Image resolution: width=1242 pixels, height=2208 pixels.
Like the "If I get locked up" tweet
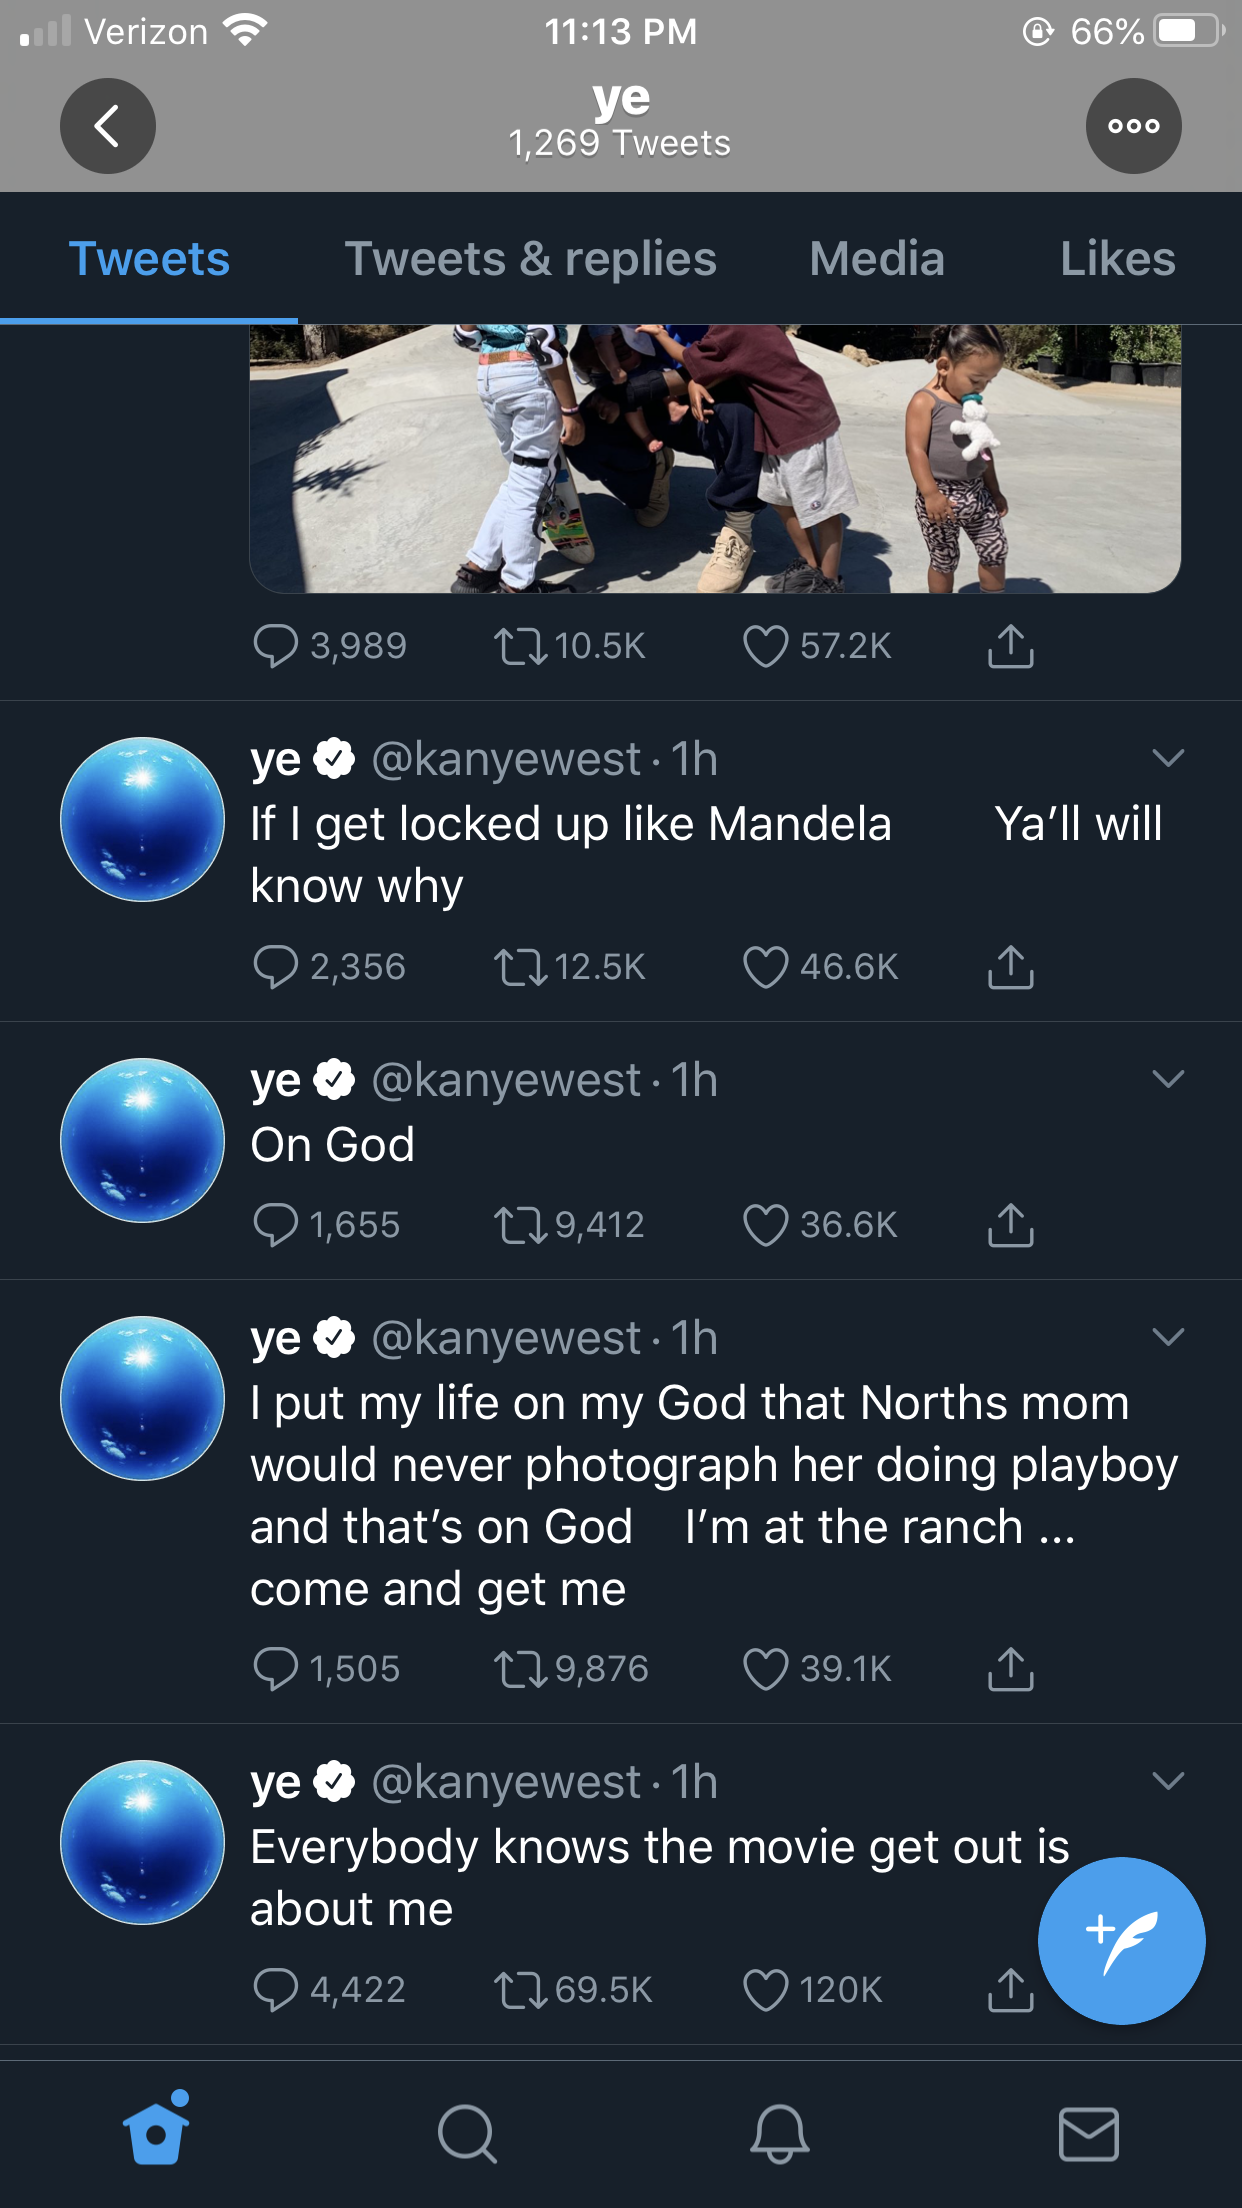click(x=766, y=967)
